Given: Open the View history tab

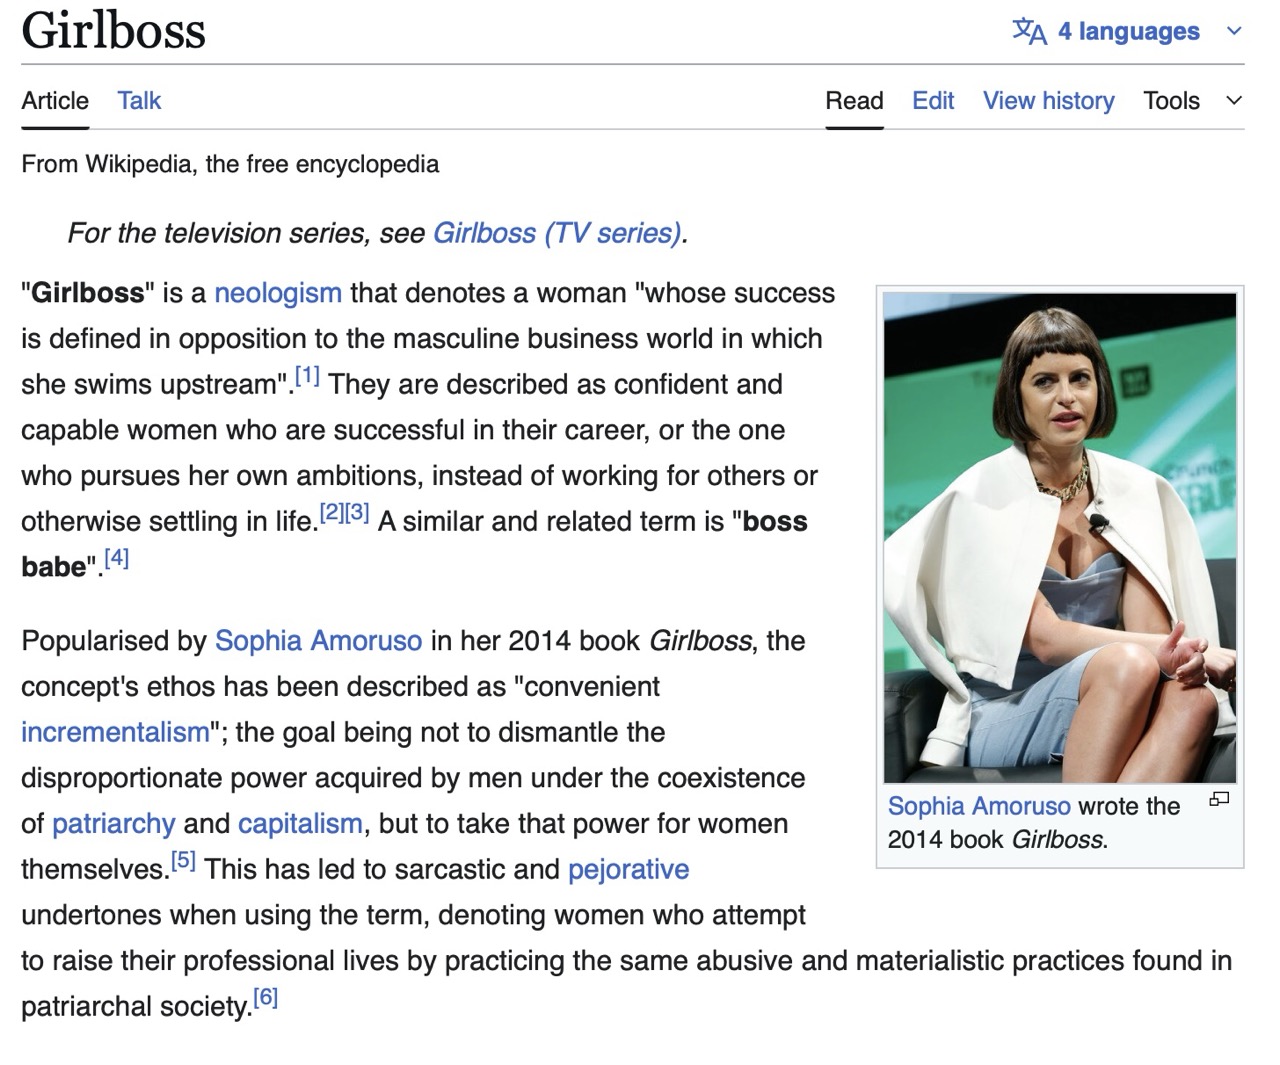Looking at the screenshot, I should click(x=1048, y=101).
